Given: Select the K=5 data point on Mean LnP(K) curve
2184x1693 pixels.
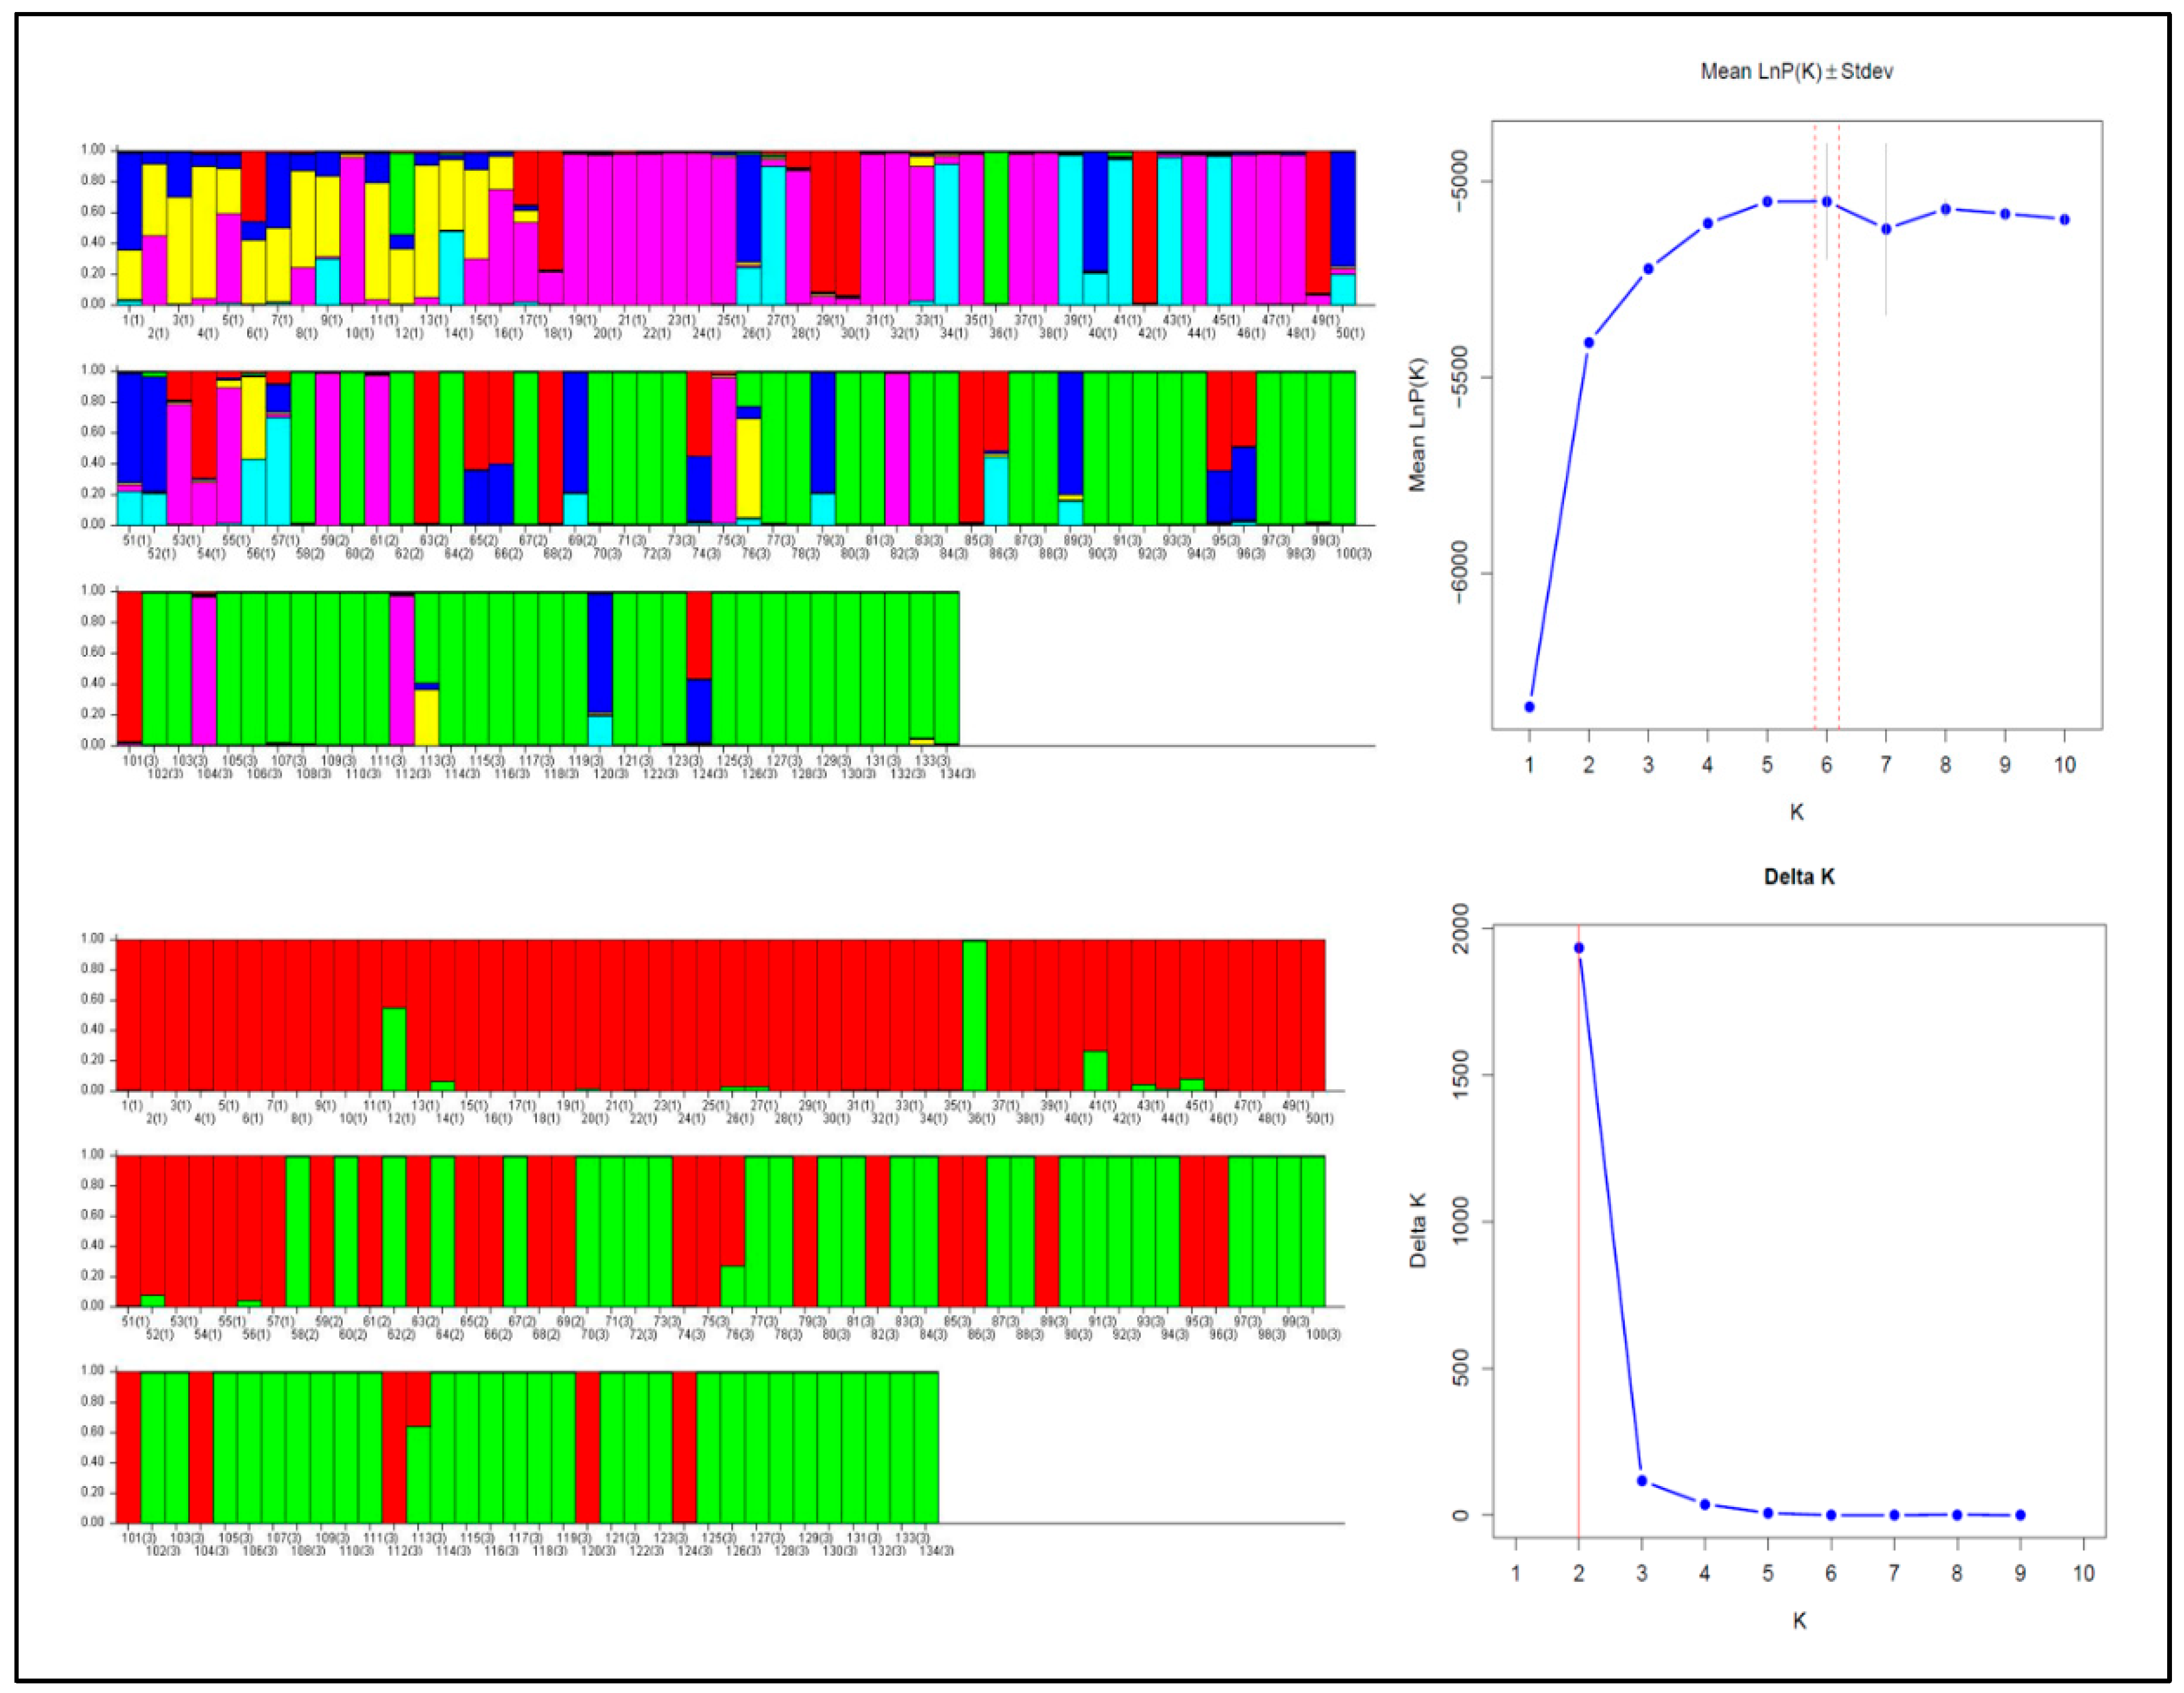Looking at the screenshot, I should click(1767, 202).
